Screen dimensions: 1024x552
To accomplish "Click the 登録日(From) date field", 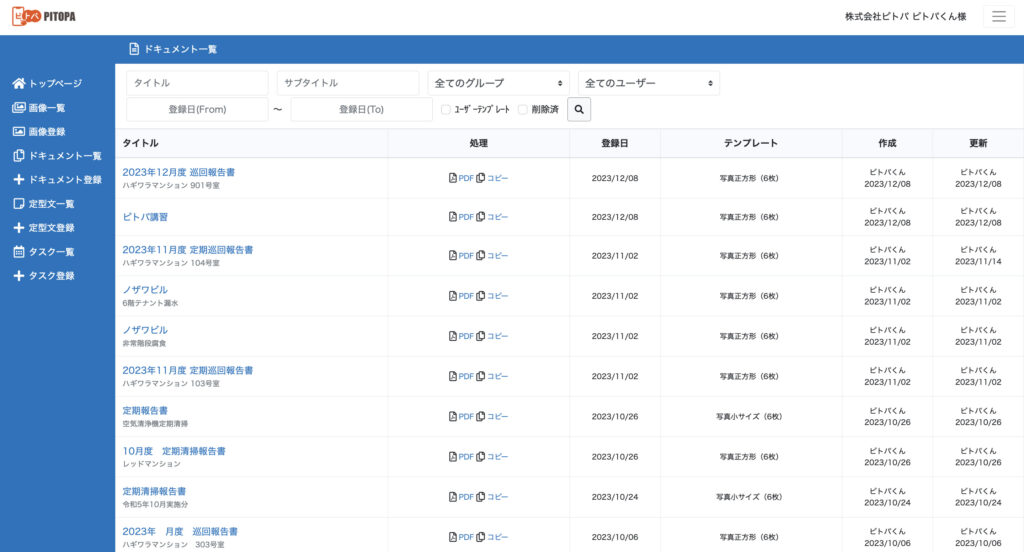I will [x=197, y=109].
